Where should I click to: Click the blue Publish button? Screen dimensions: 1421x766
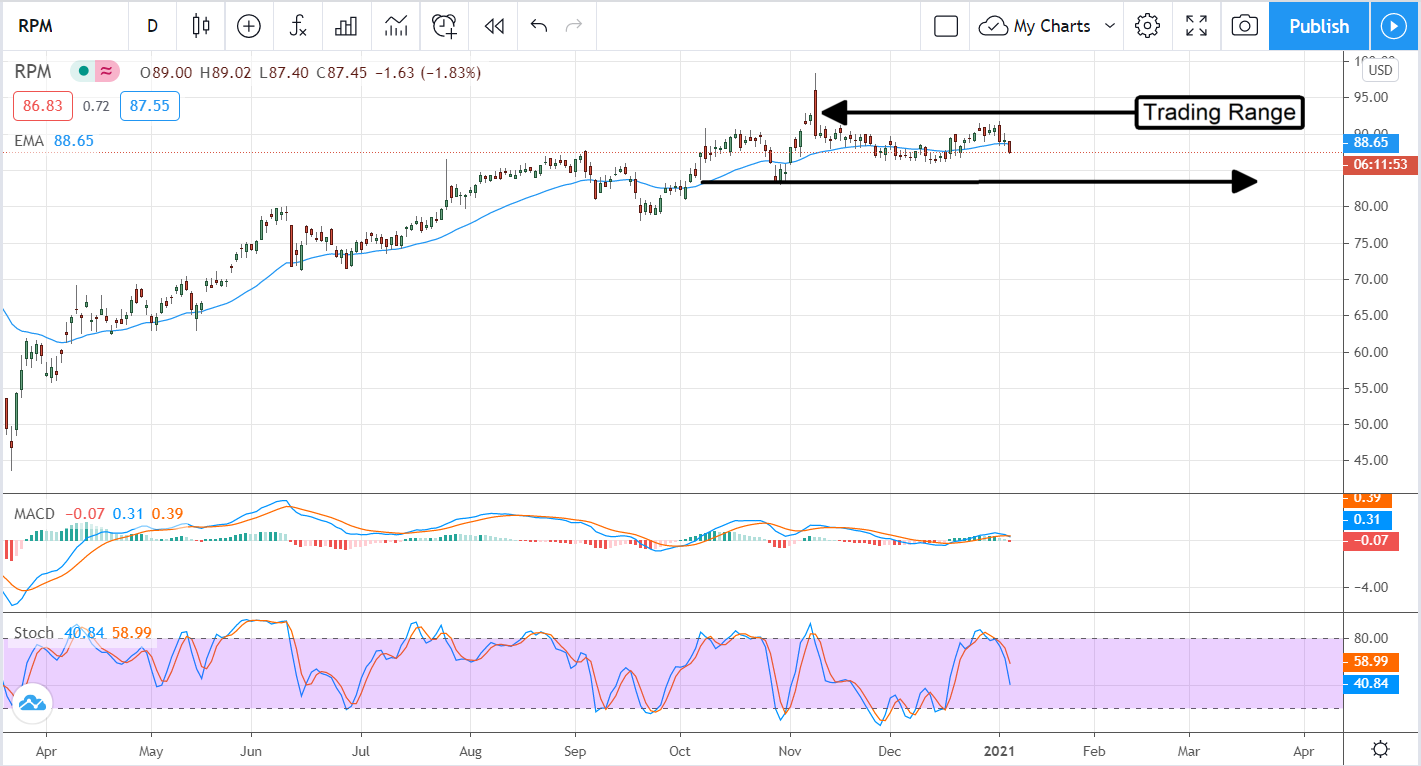1318,26
